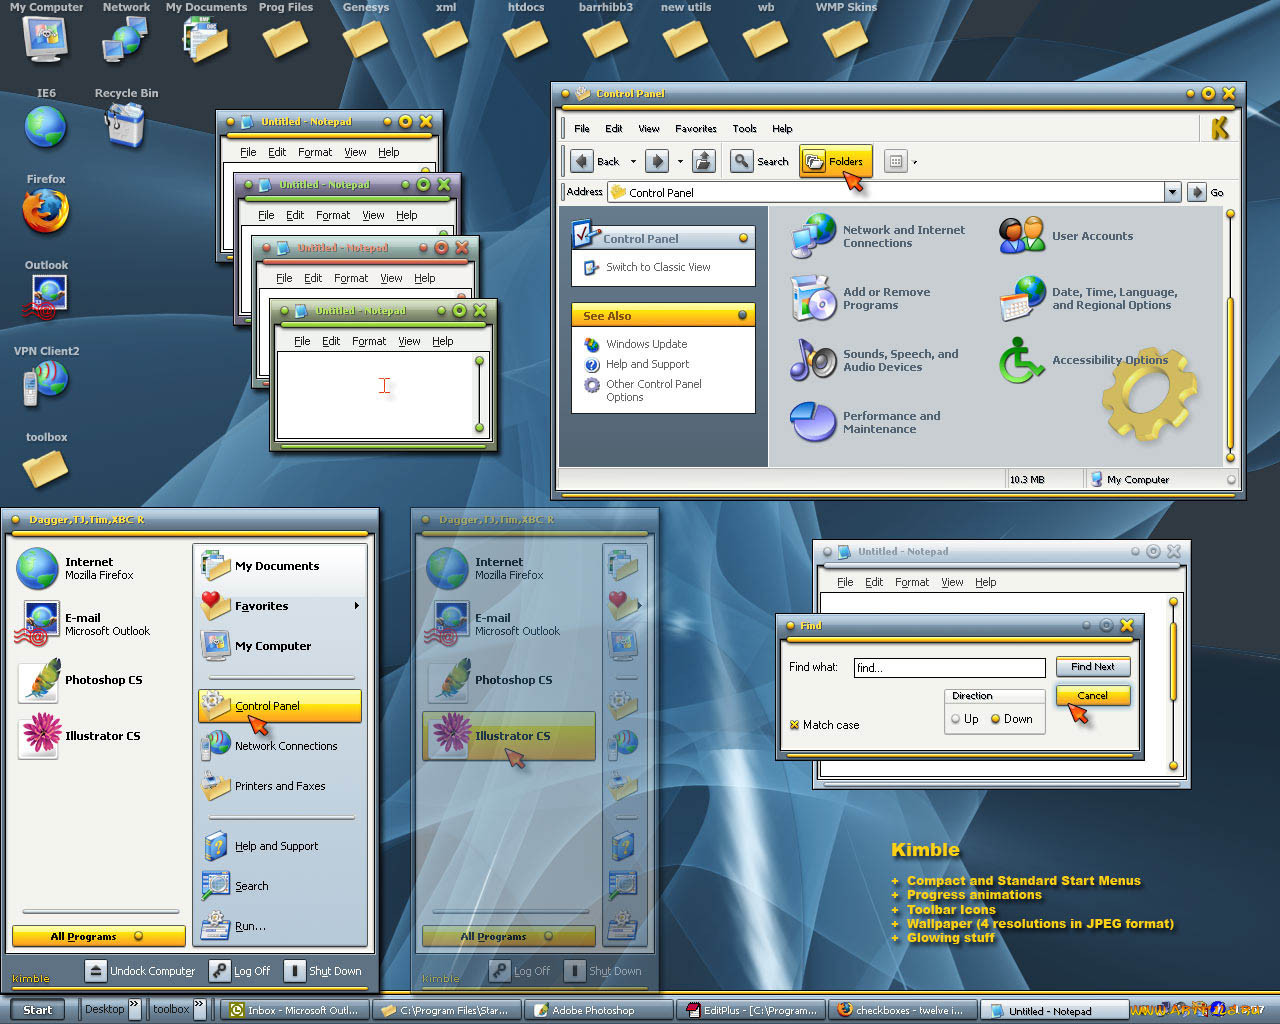
Task: Click Control Panel in the Start menu
Action: [280, 706]
